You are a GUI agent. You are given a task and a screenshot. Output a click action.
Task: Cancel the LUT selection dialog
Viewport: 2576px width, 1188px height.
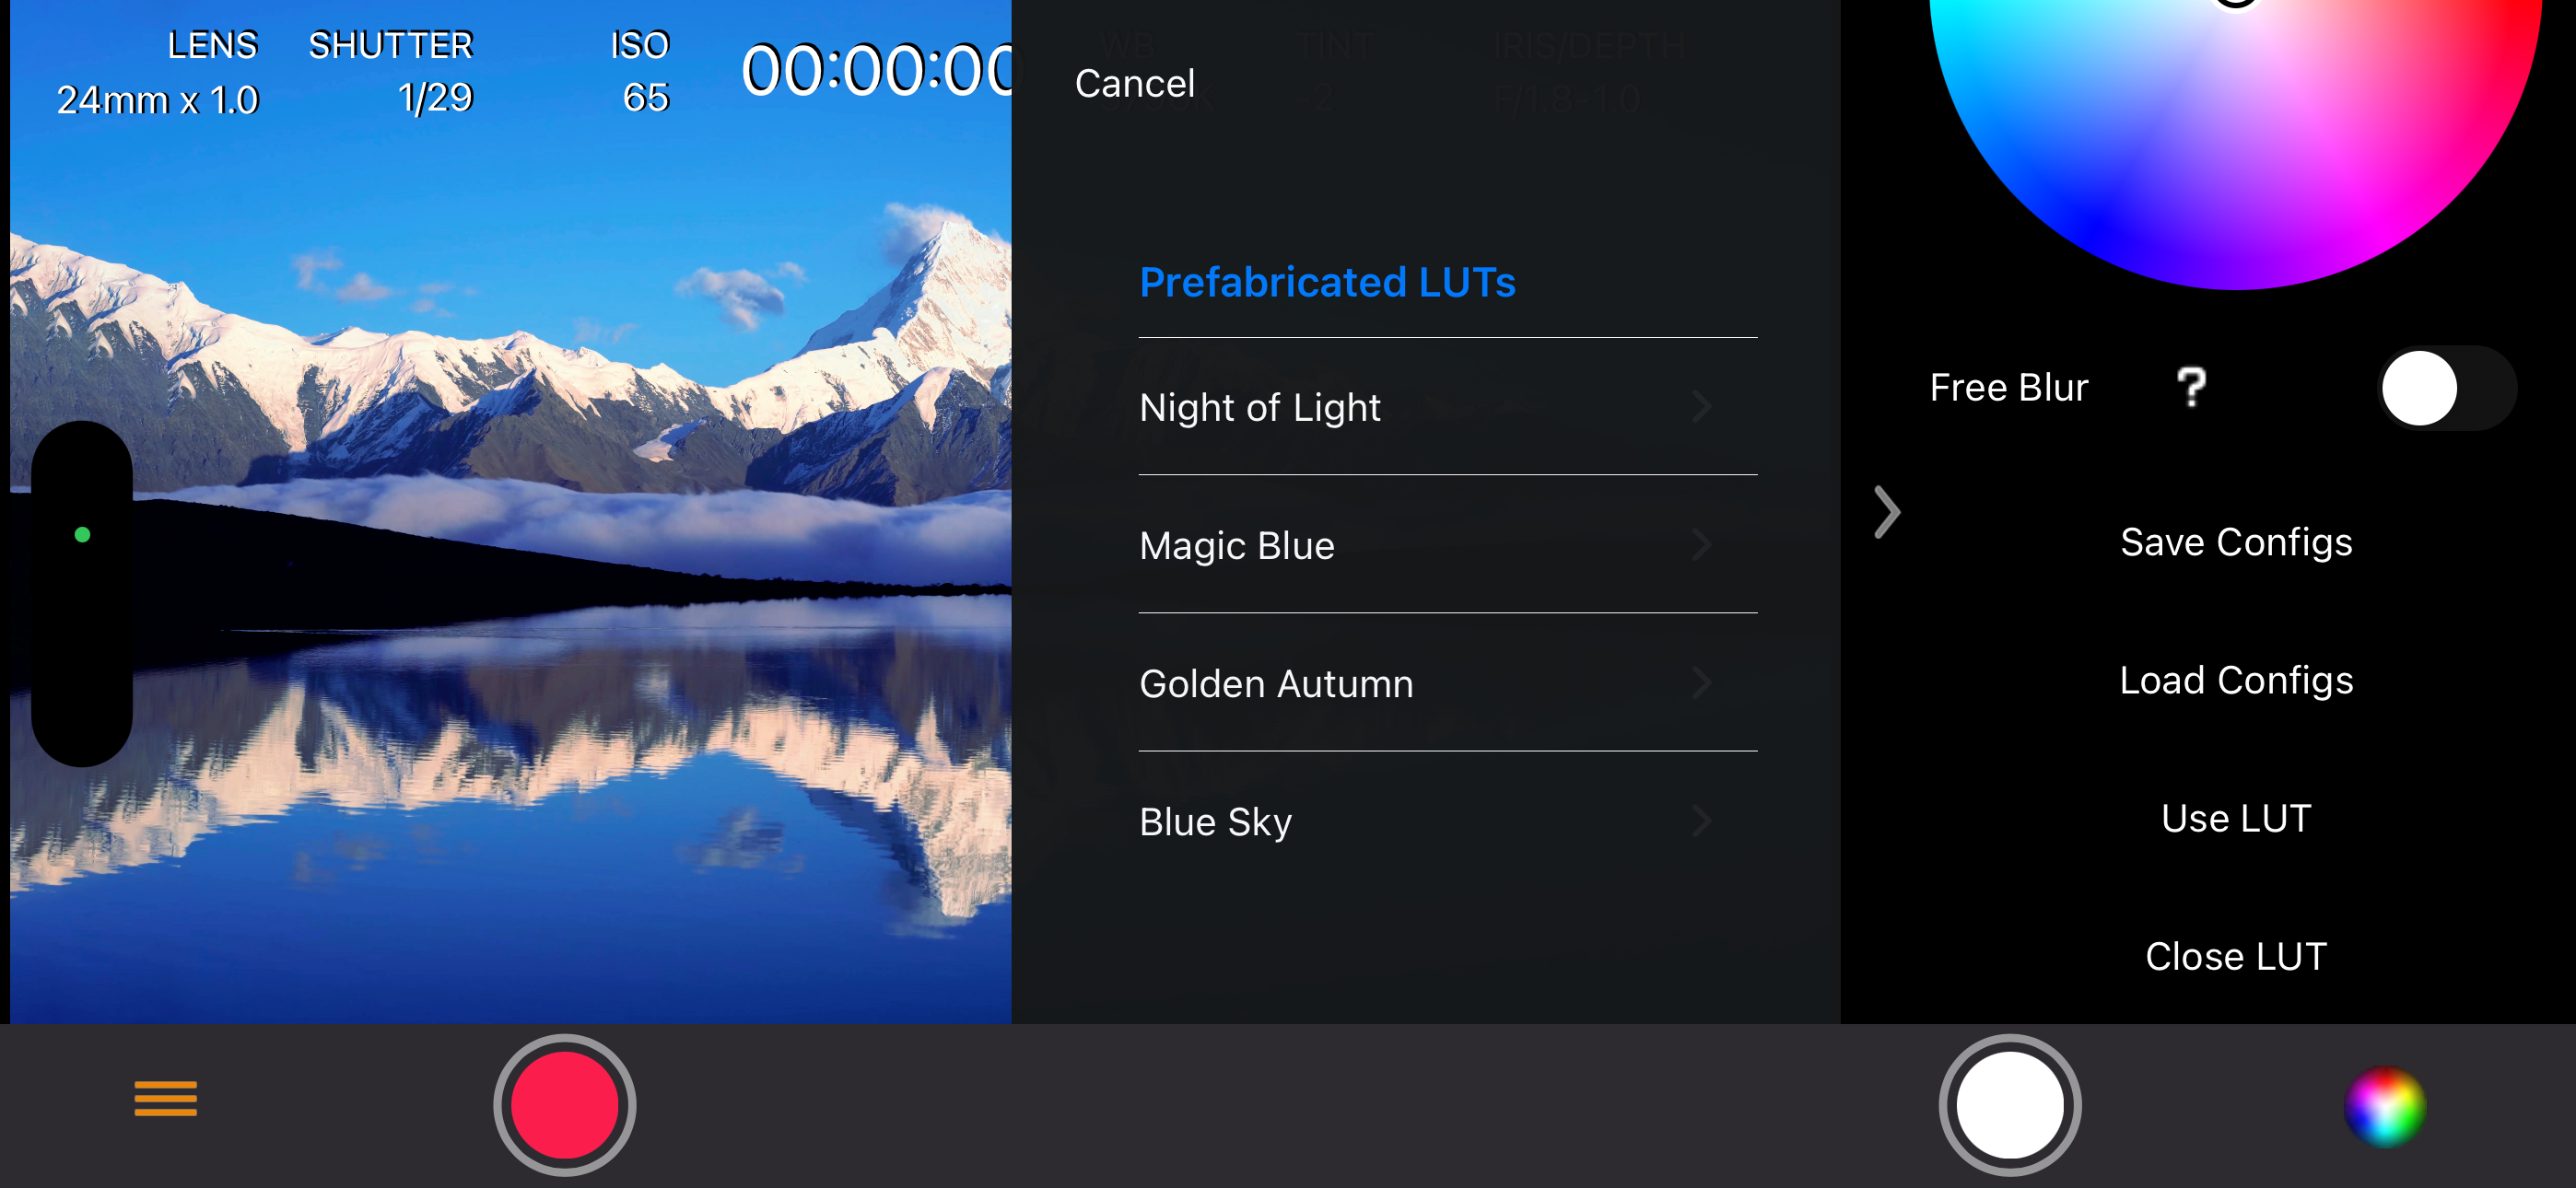pyautogui.click(x=1135, y=84)
